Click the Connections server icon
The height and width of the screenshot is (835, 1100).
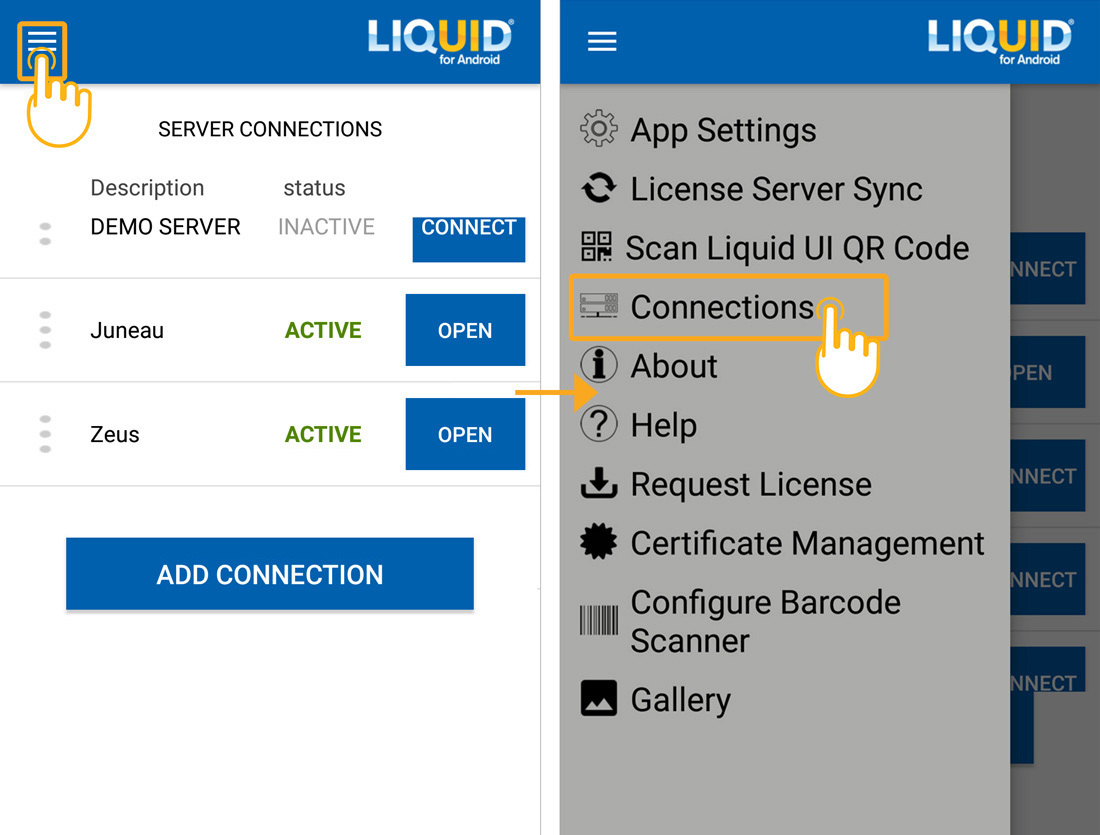(x=599, y=306)
